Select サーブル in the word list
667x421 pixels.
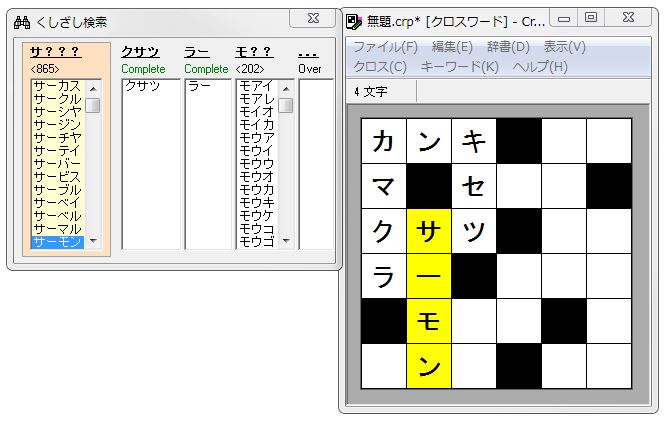pyautogui.click(x=57, y=190)
